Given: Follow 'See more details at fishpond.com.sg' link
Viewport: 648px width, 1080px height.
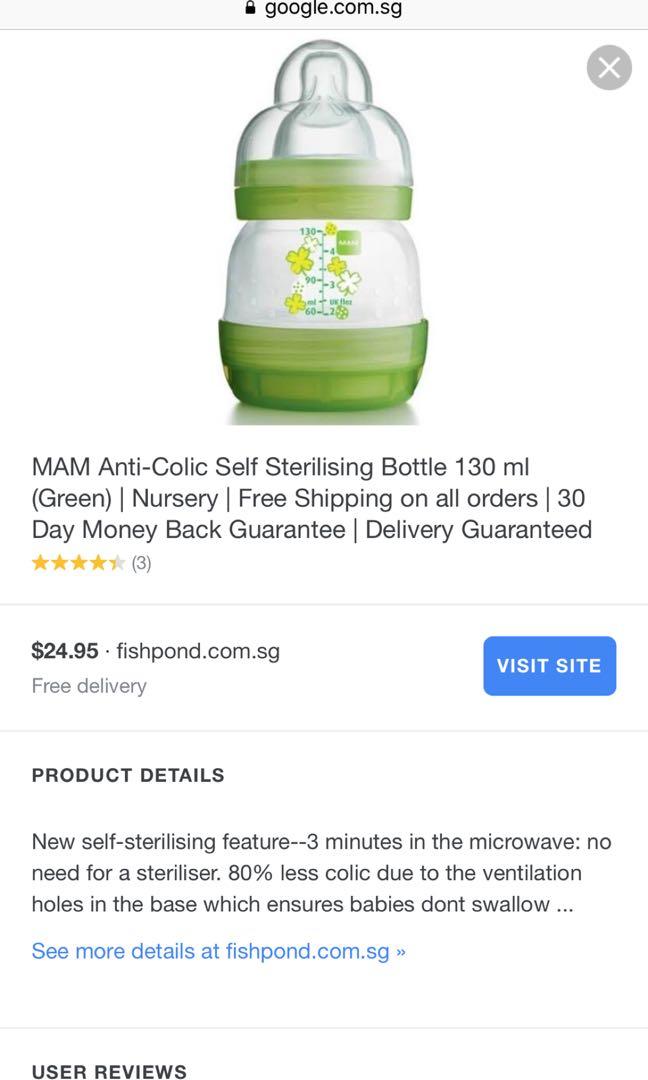Looking at the screenshot, I should [x=217, y=951].
